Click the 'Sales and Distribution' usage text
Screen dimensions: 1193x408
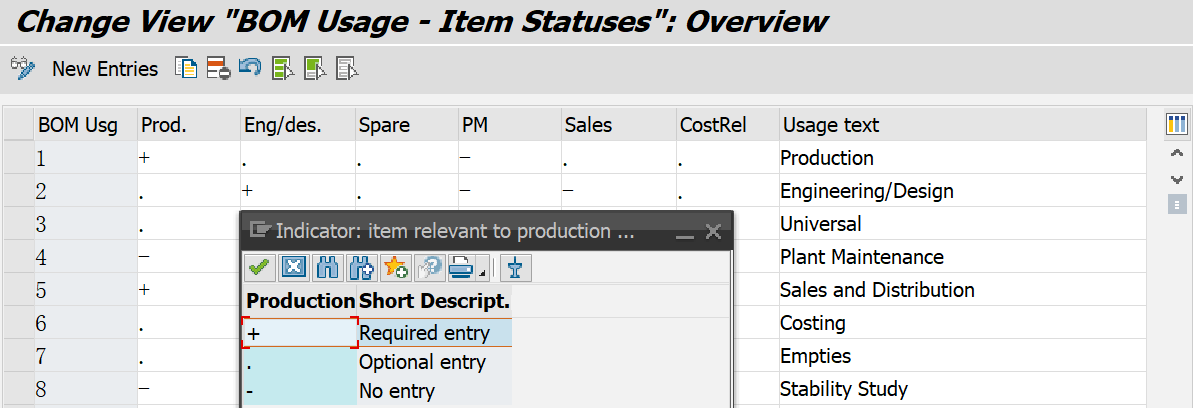[877, 290]
